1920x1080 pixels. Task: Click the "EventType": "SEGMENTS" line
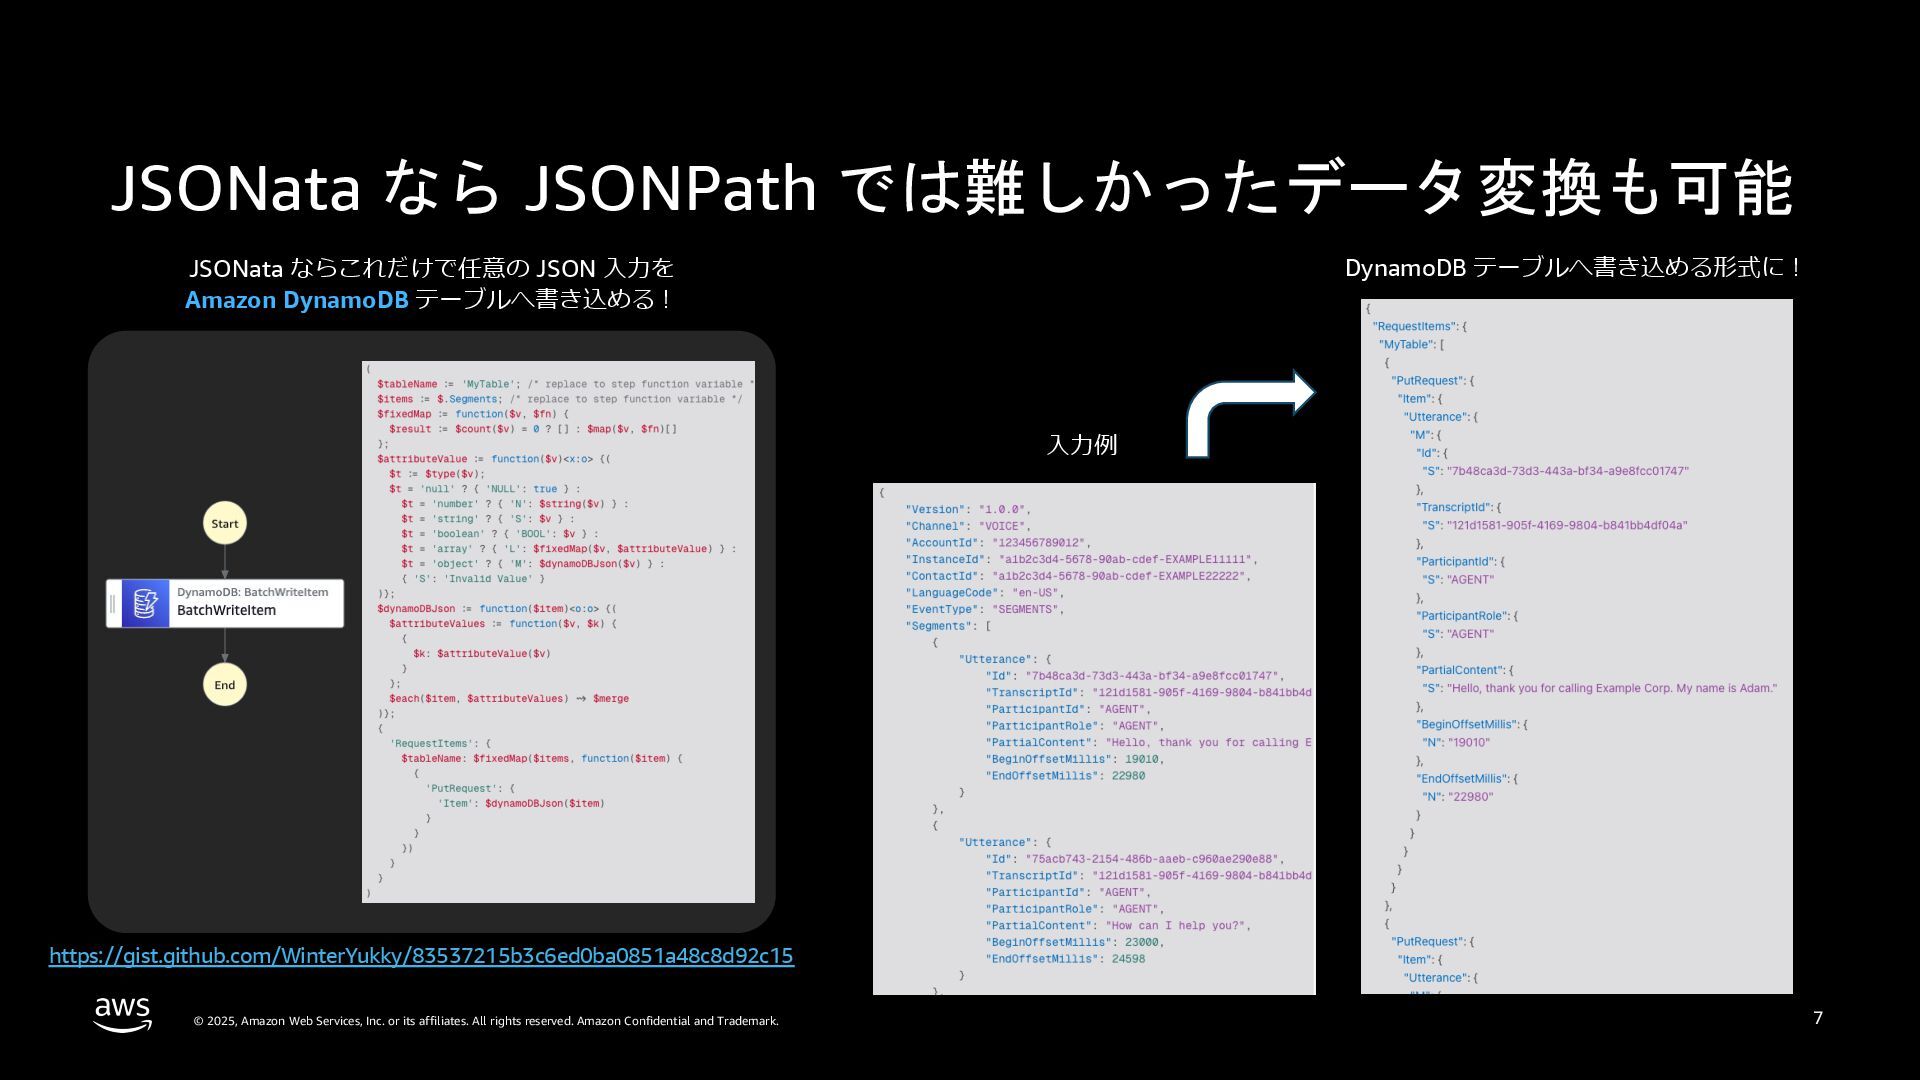pyautogui.click(x=985, y=610)
